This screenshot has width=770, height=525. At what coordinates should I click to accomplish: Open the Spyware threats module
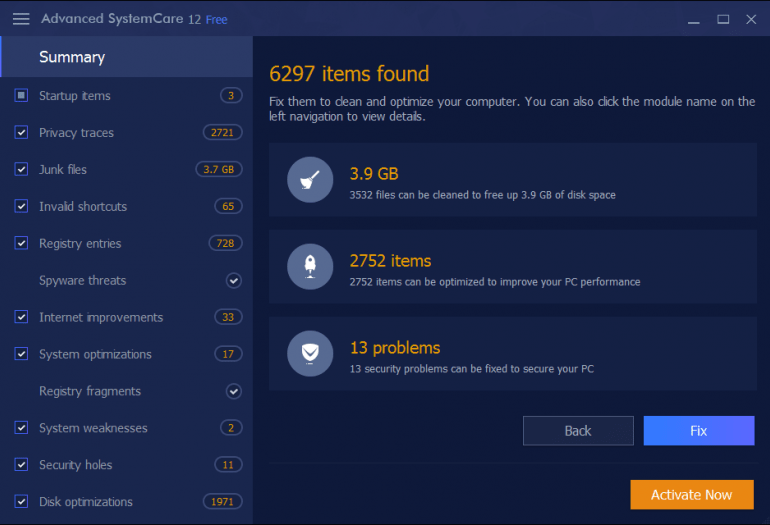[x=82, y=280]
